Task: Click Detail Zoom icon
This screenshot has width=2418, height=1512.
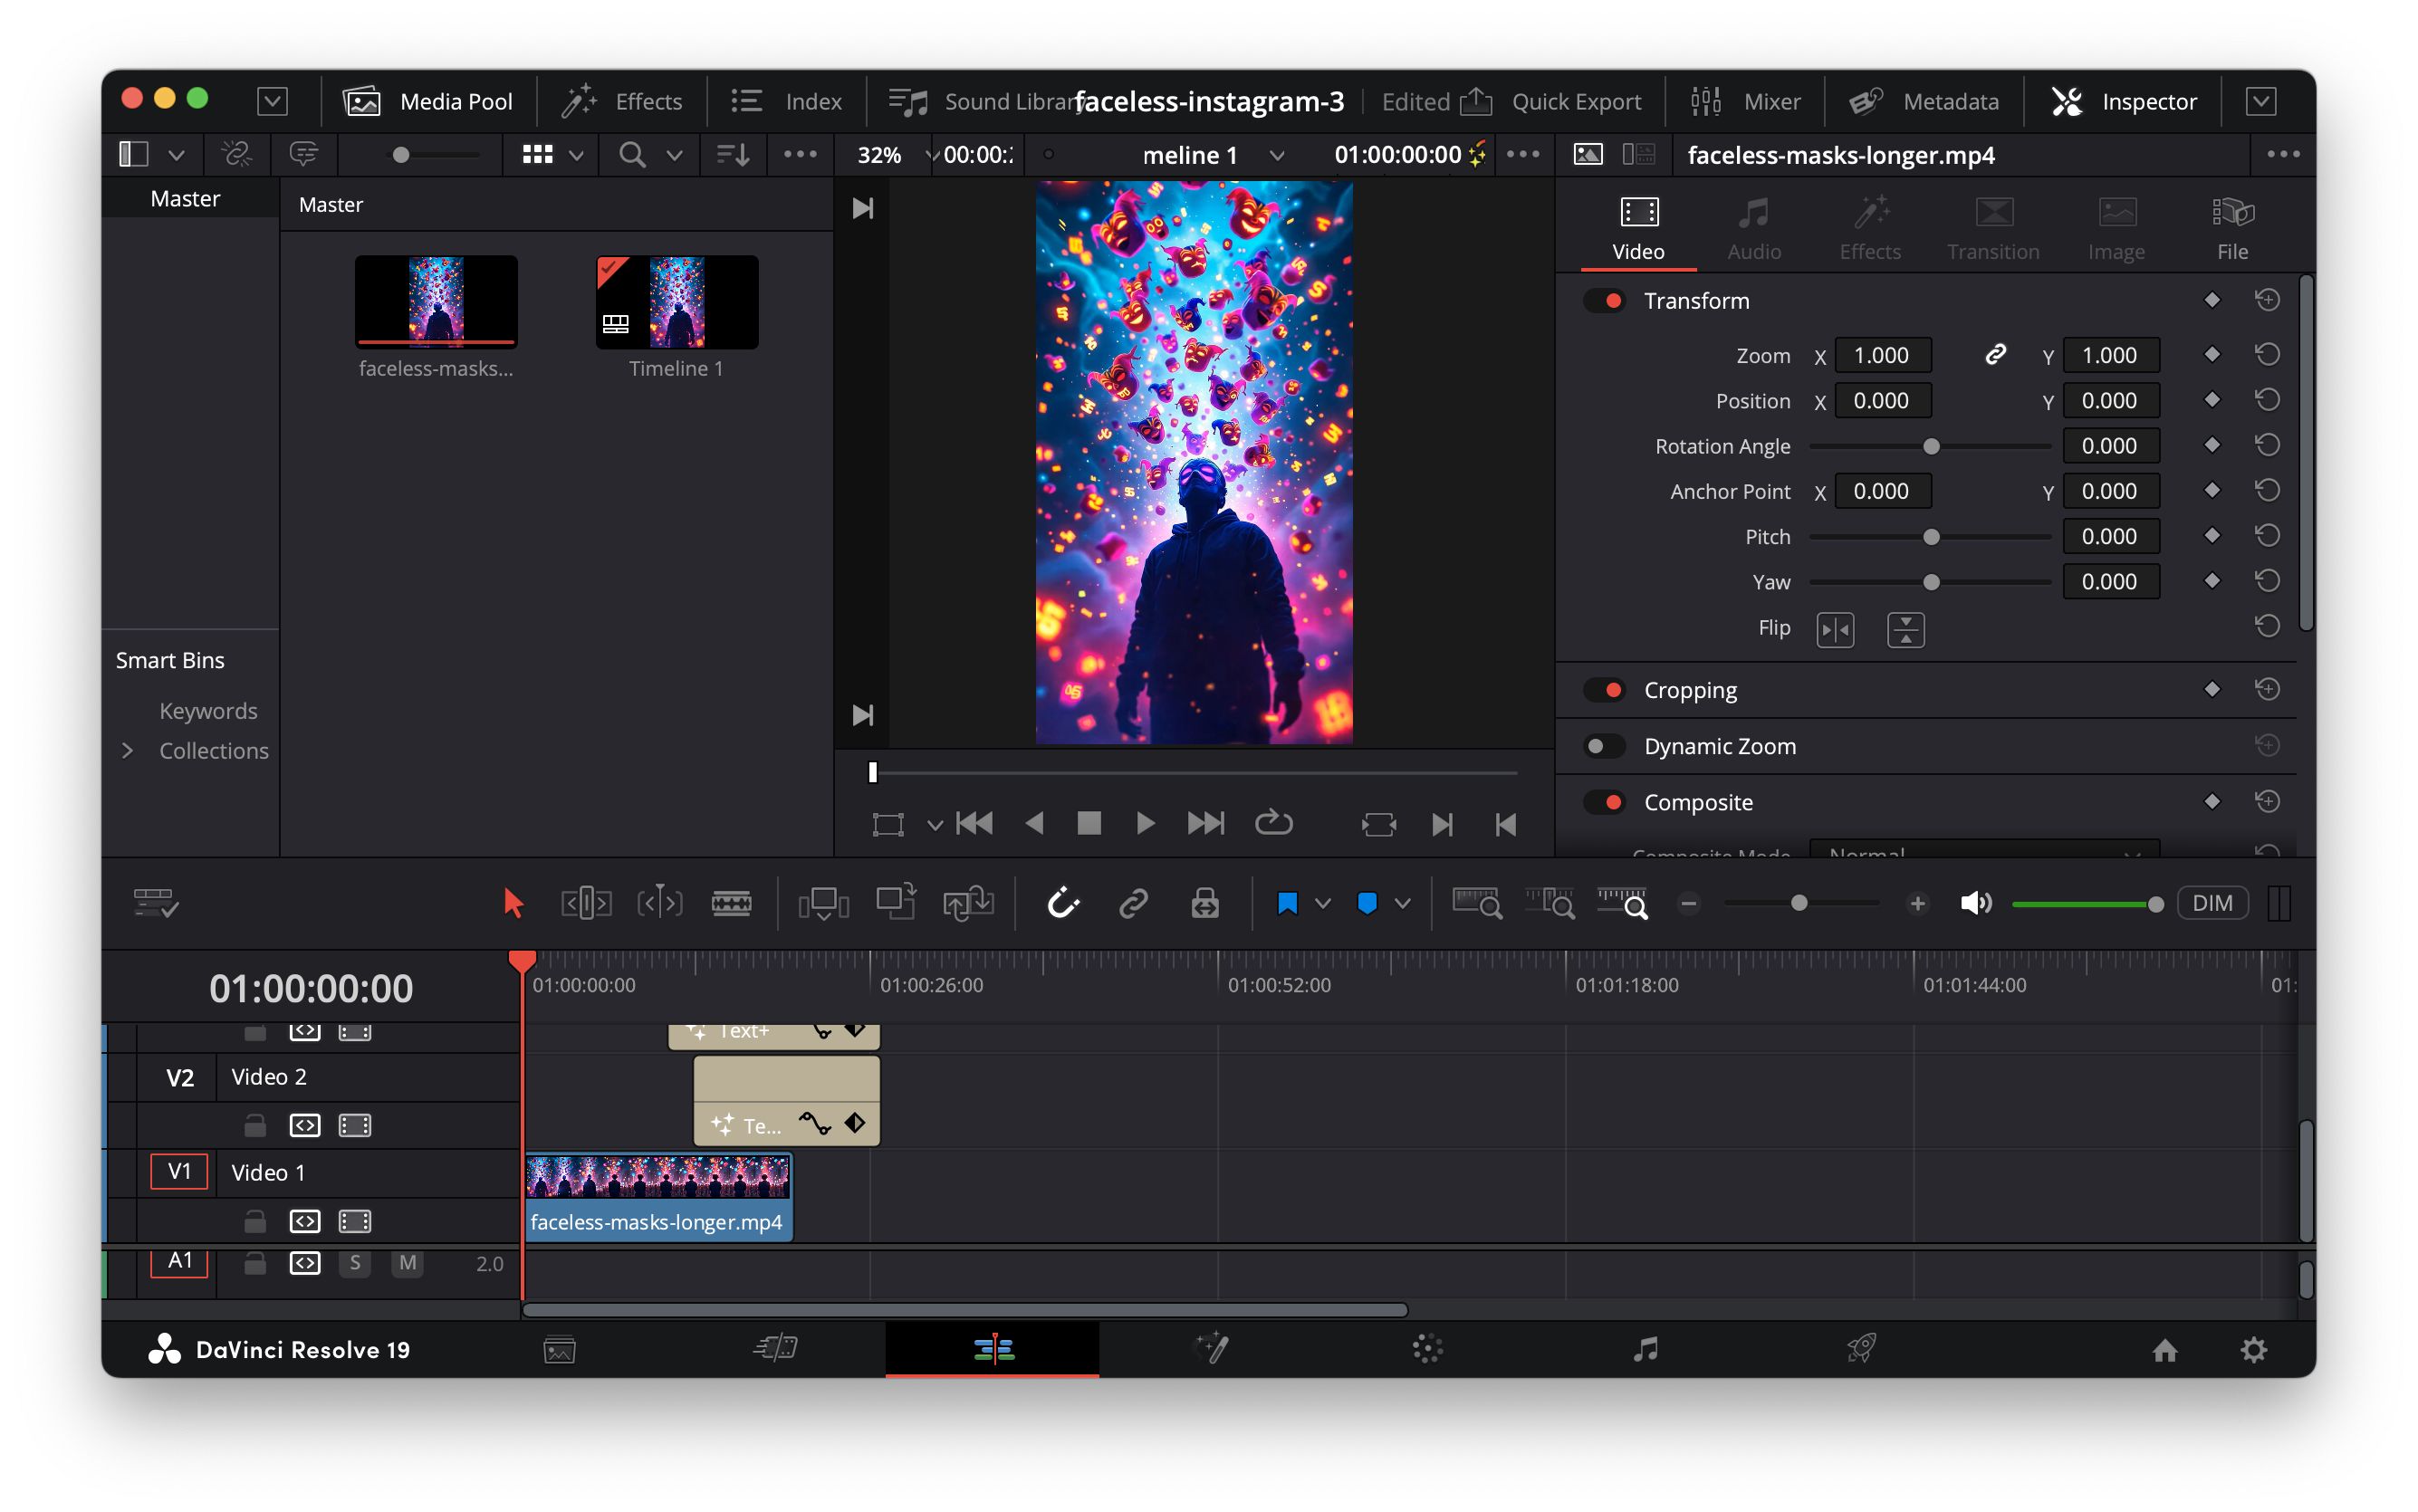Action: tap(1550, 903)
